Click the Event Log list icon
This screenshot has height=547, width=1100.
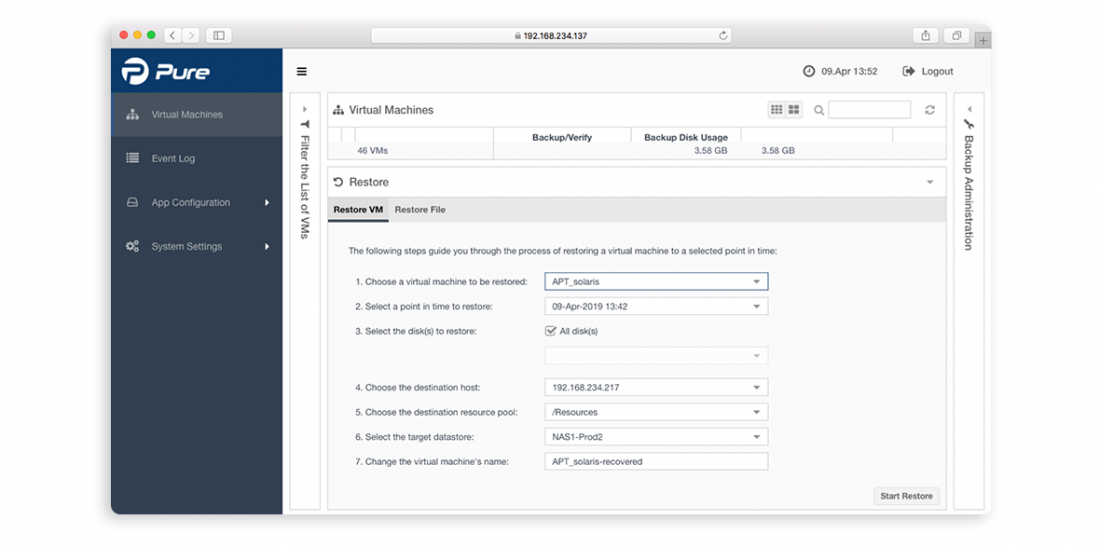(x=132, y=158)
